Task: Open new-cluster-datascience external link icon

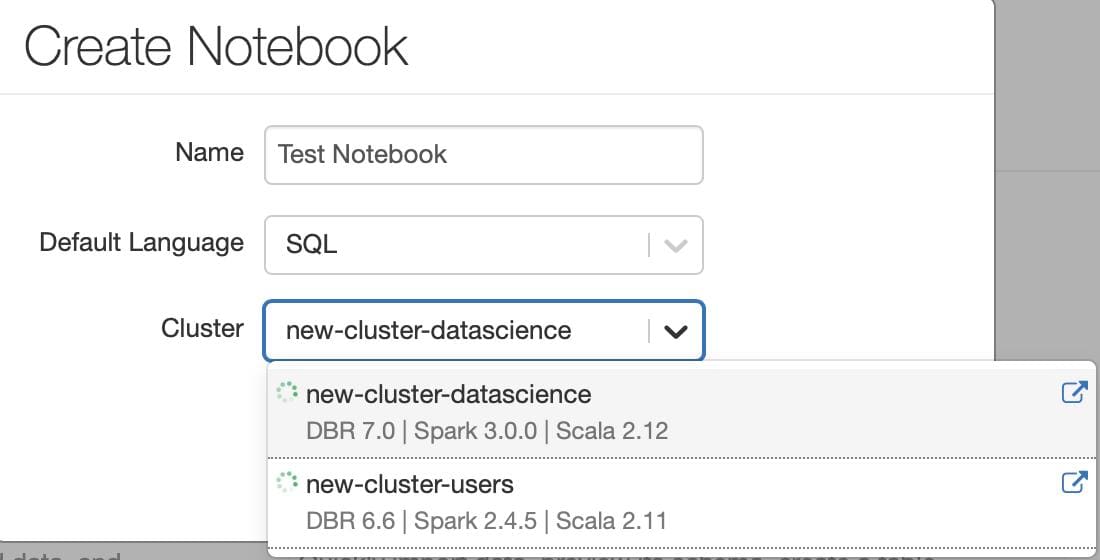Action: [x=1074, y=392]
